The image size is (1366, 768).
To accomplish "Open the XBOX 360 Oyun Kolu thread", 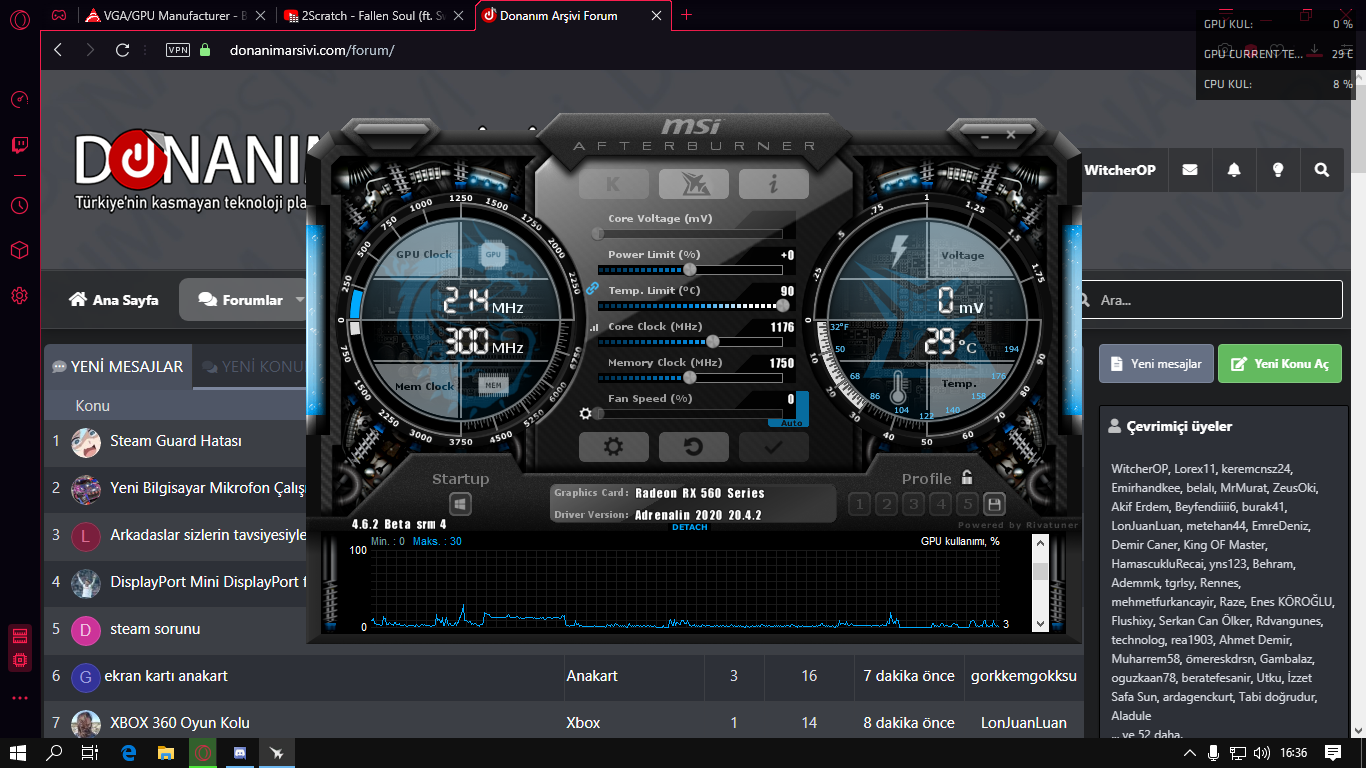I will 180,723.
